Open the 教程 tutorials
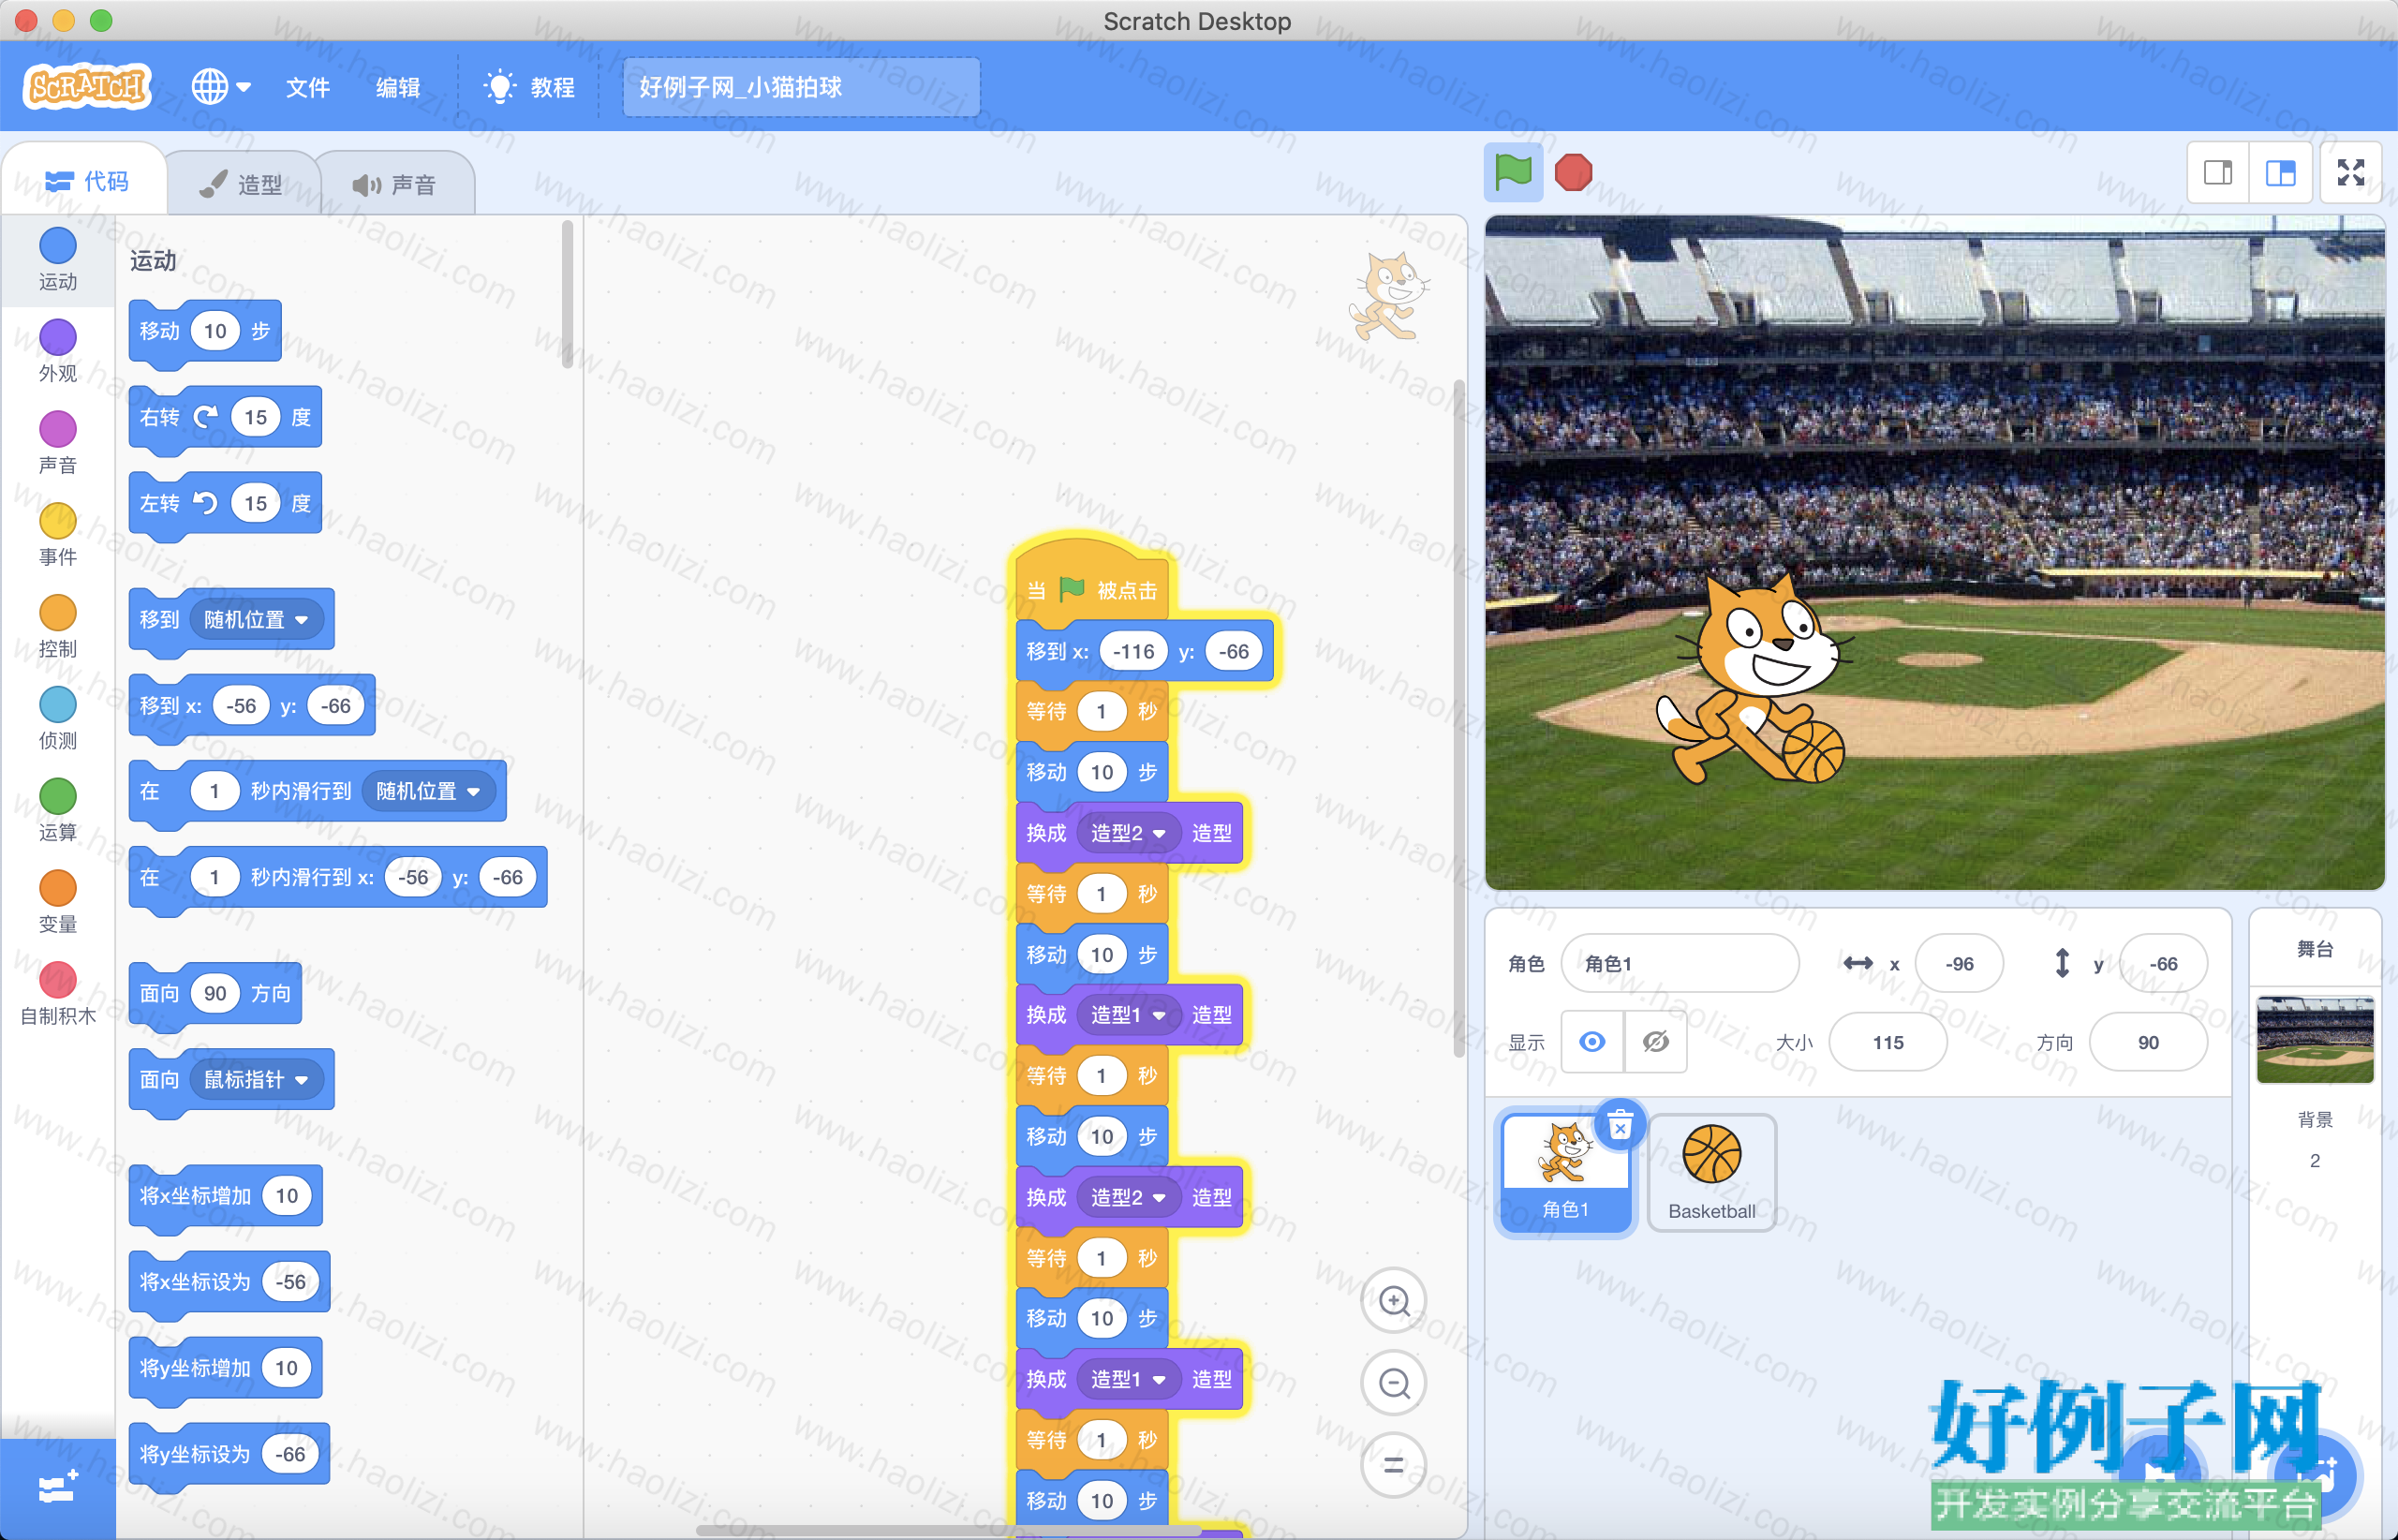 (x=529, y=87)
